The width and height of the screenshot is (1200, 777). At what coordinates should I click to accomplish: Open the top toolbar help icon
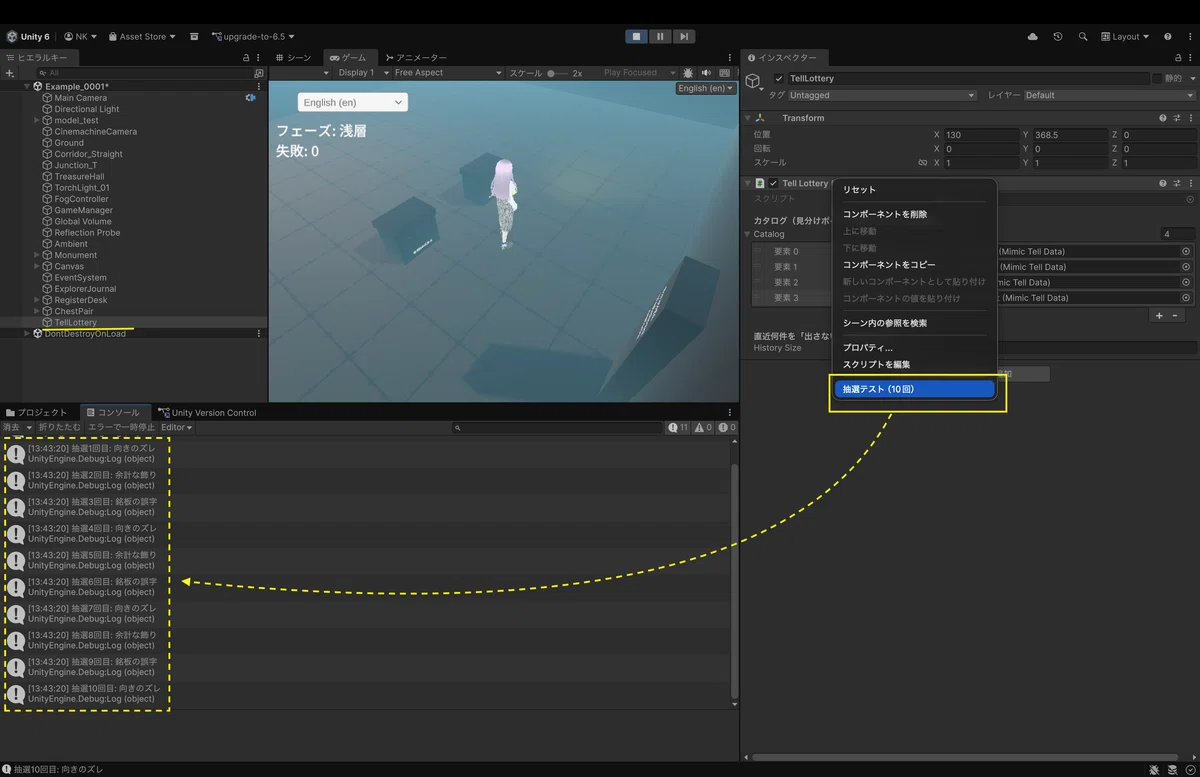1167,37
